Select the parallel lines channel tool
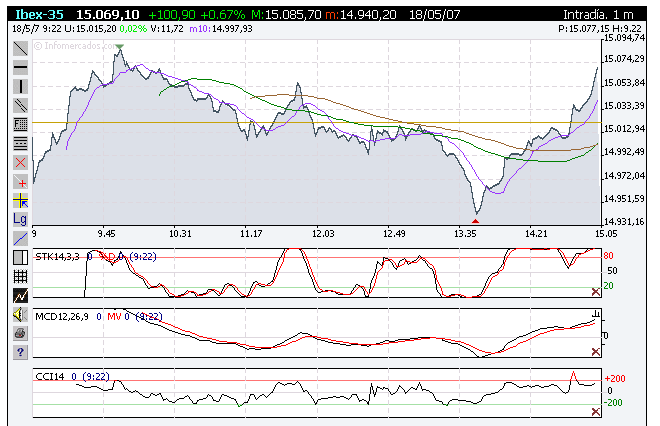 coord(20,105)
